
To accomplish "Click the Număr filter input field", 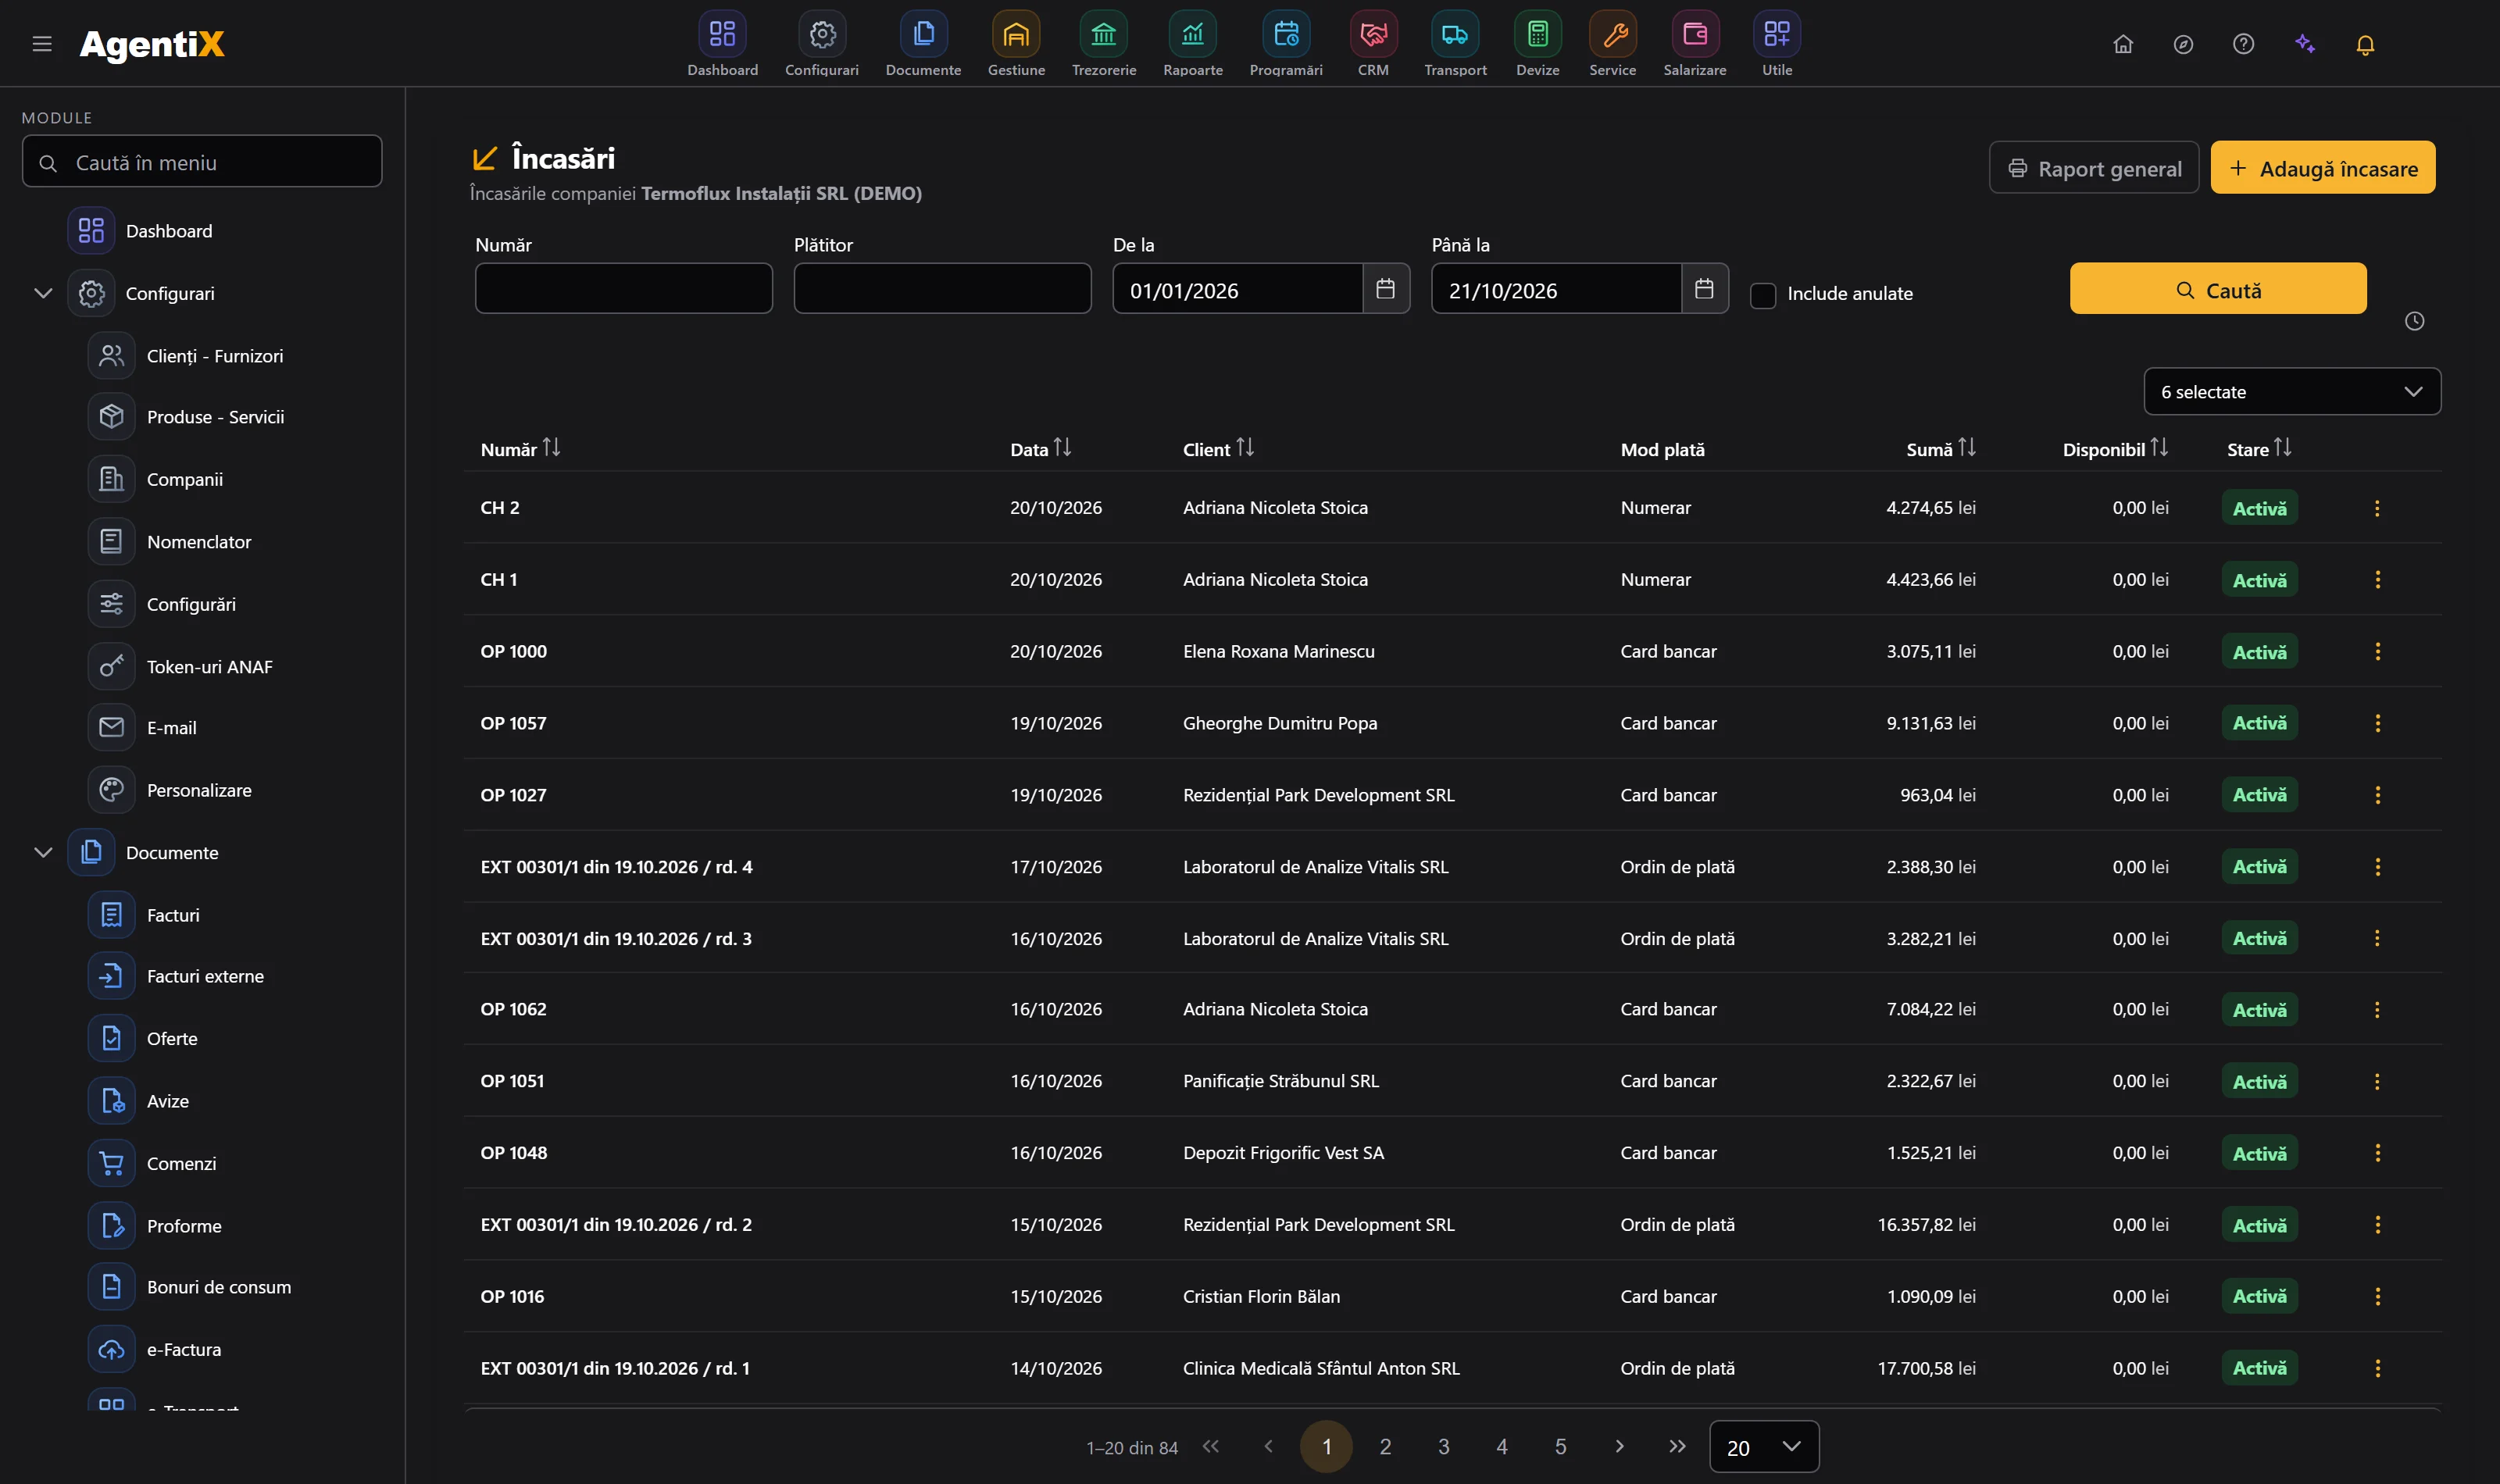I will (623, 289).
